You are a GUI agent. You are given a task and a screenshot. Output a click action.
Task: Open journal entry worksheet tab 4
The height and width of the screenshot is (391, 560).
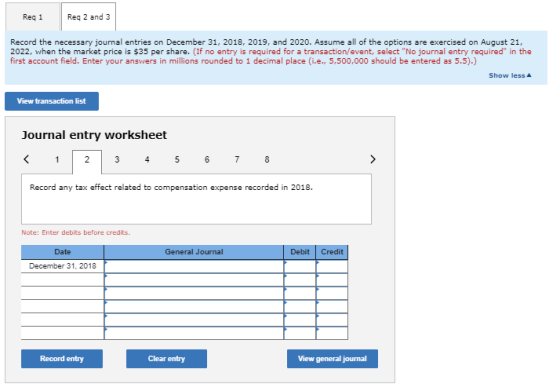(x=147, y=160)
